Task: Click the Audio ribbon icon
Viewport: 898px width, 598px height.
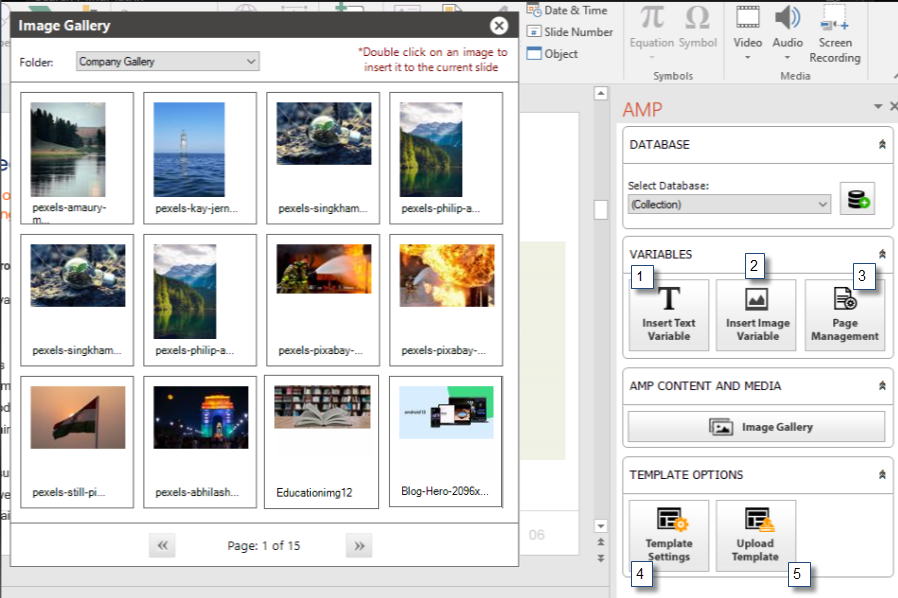Action: click(x=787, y=18)
